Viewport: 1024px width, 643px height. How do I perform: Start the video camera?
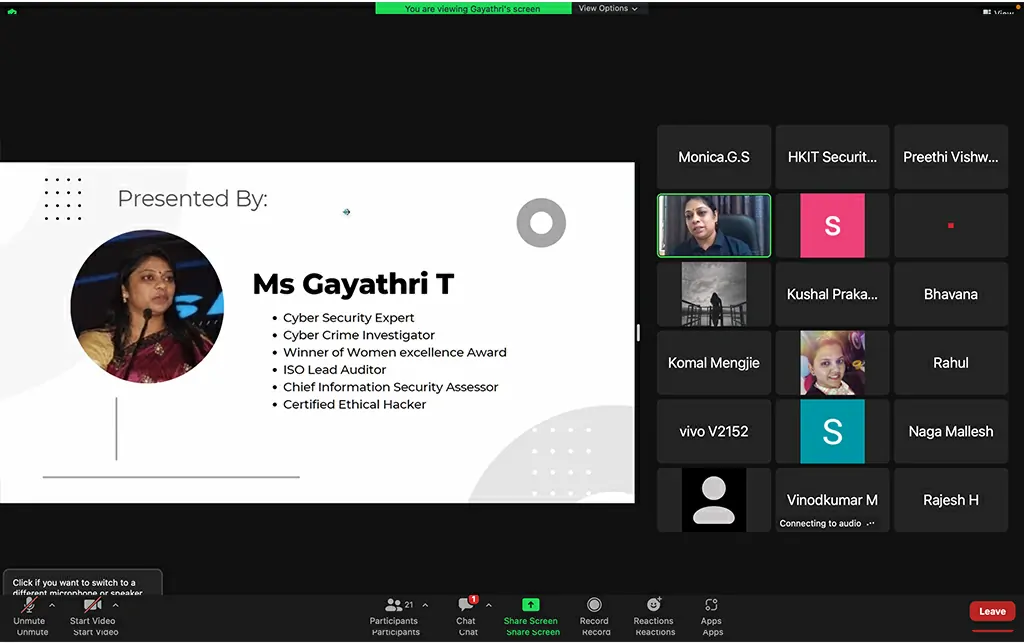pyautogui.click(x=93, y=612)
